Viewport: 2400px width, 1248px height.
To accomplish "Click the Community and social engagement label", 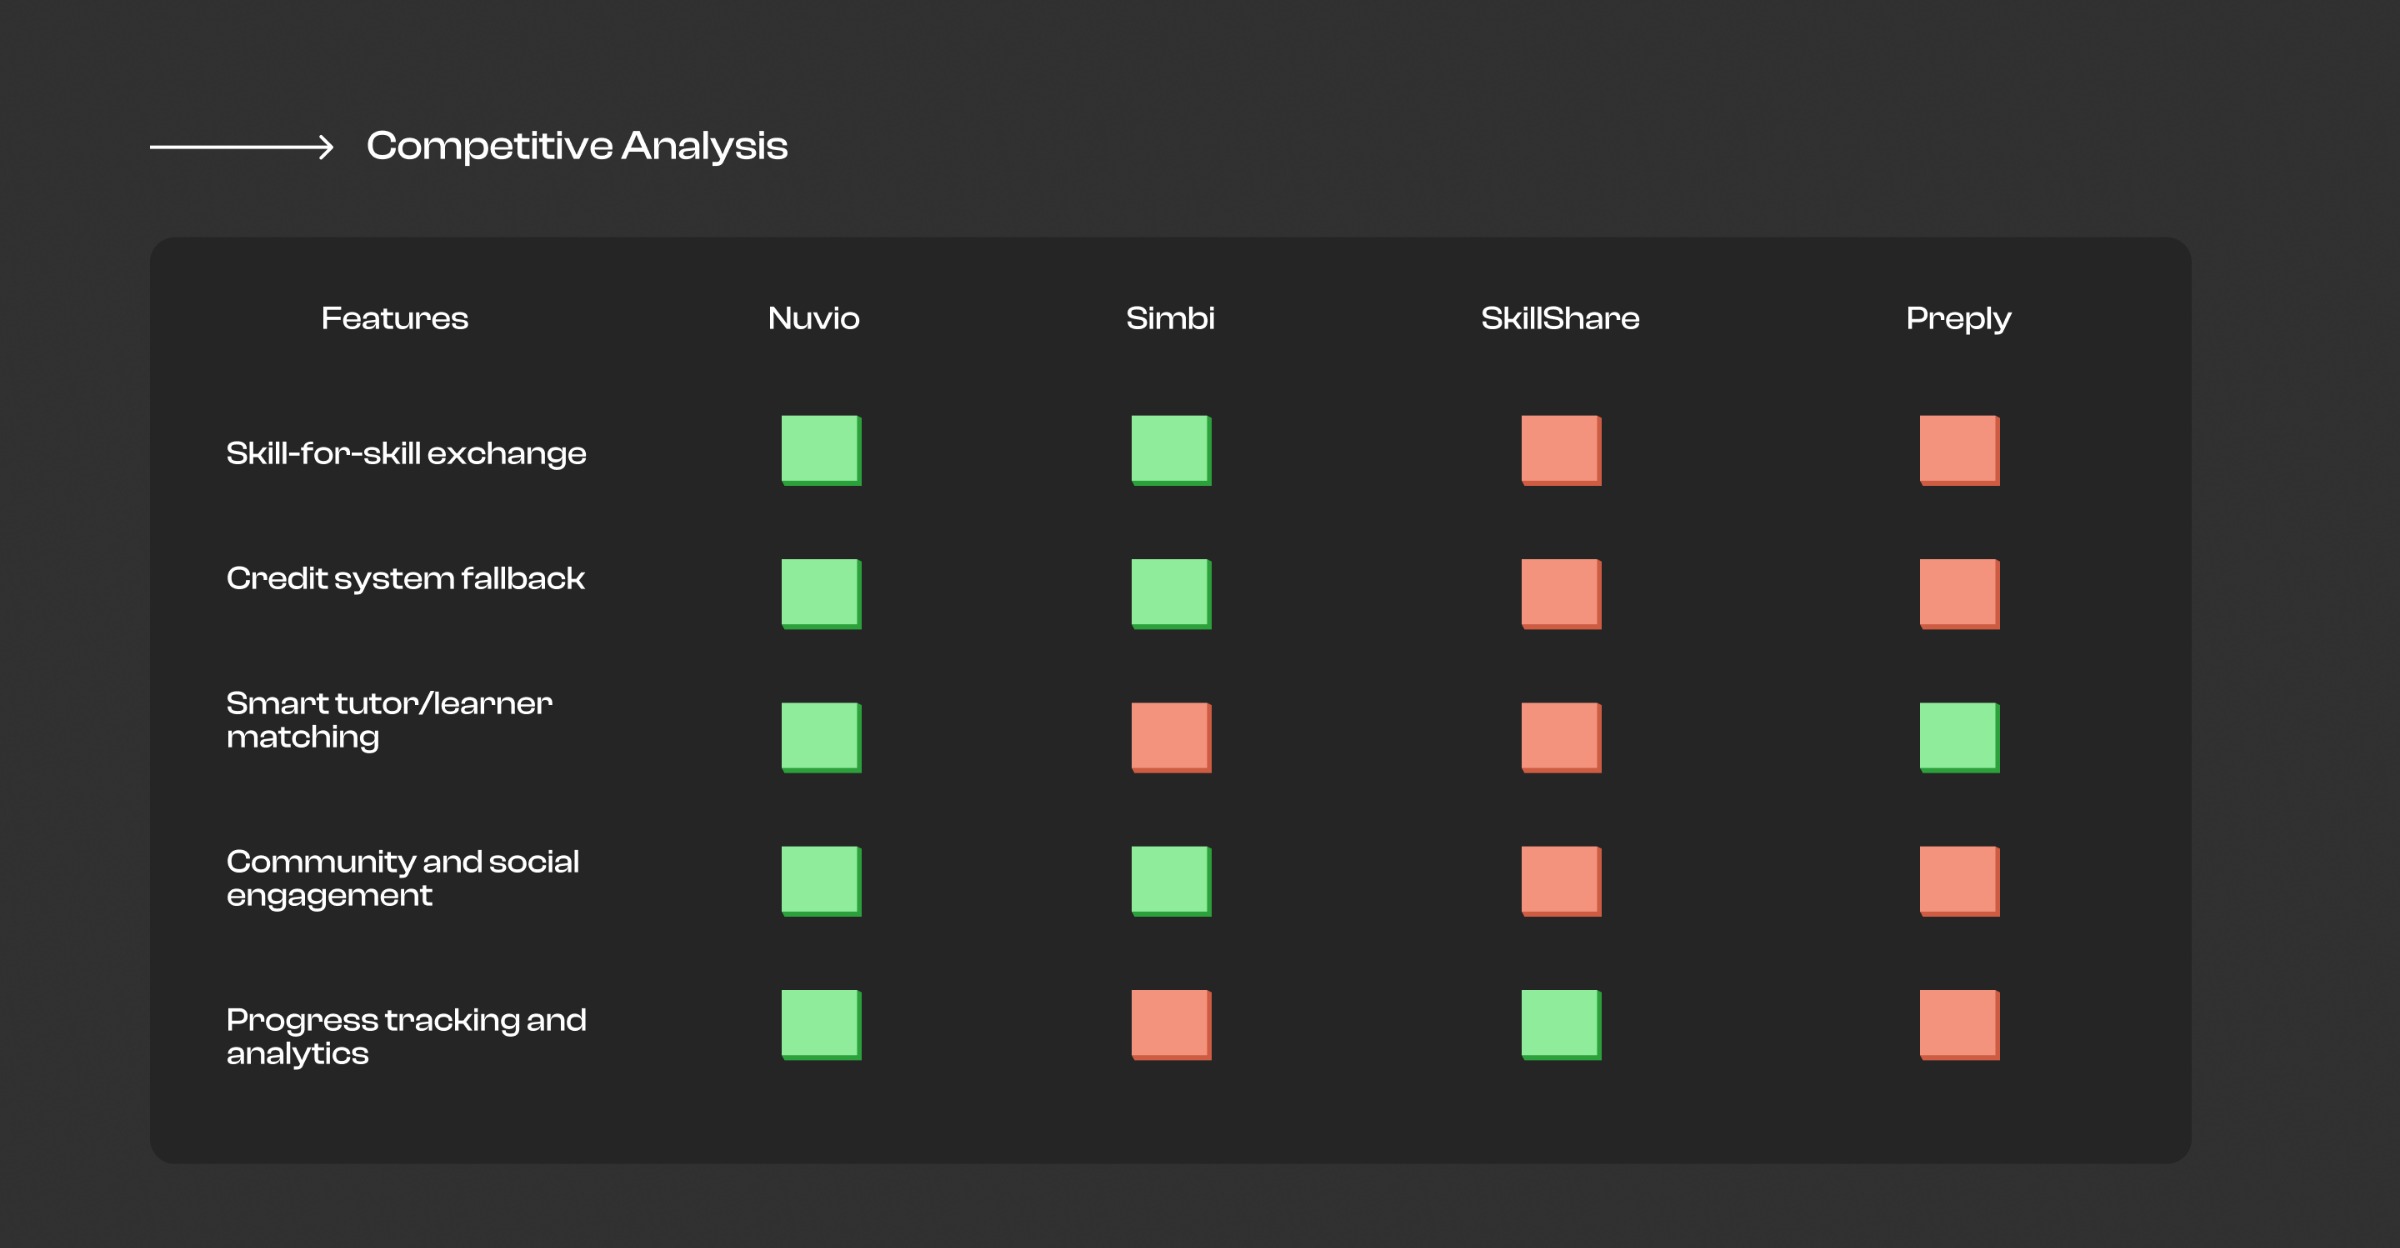I will 403,878.
